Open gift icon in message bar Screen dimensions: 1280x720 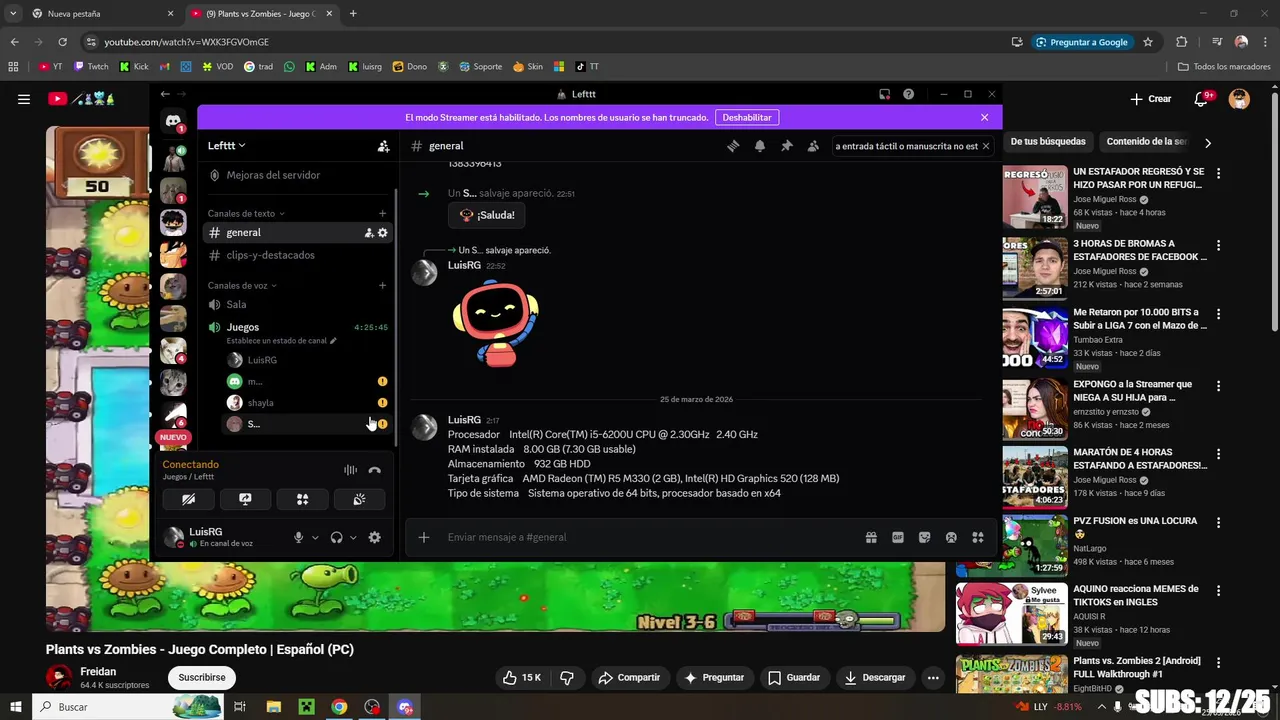(871, 537)
